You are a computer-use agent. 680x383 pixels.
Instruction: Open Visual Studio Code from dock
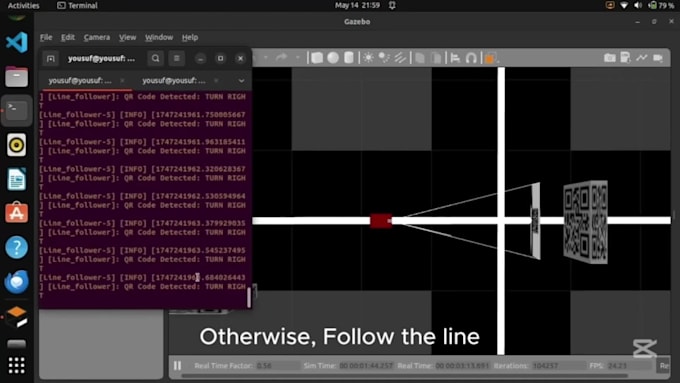click(16, 42)
